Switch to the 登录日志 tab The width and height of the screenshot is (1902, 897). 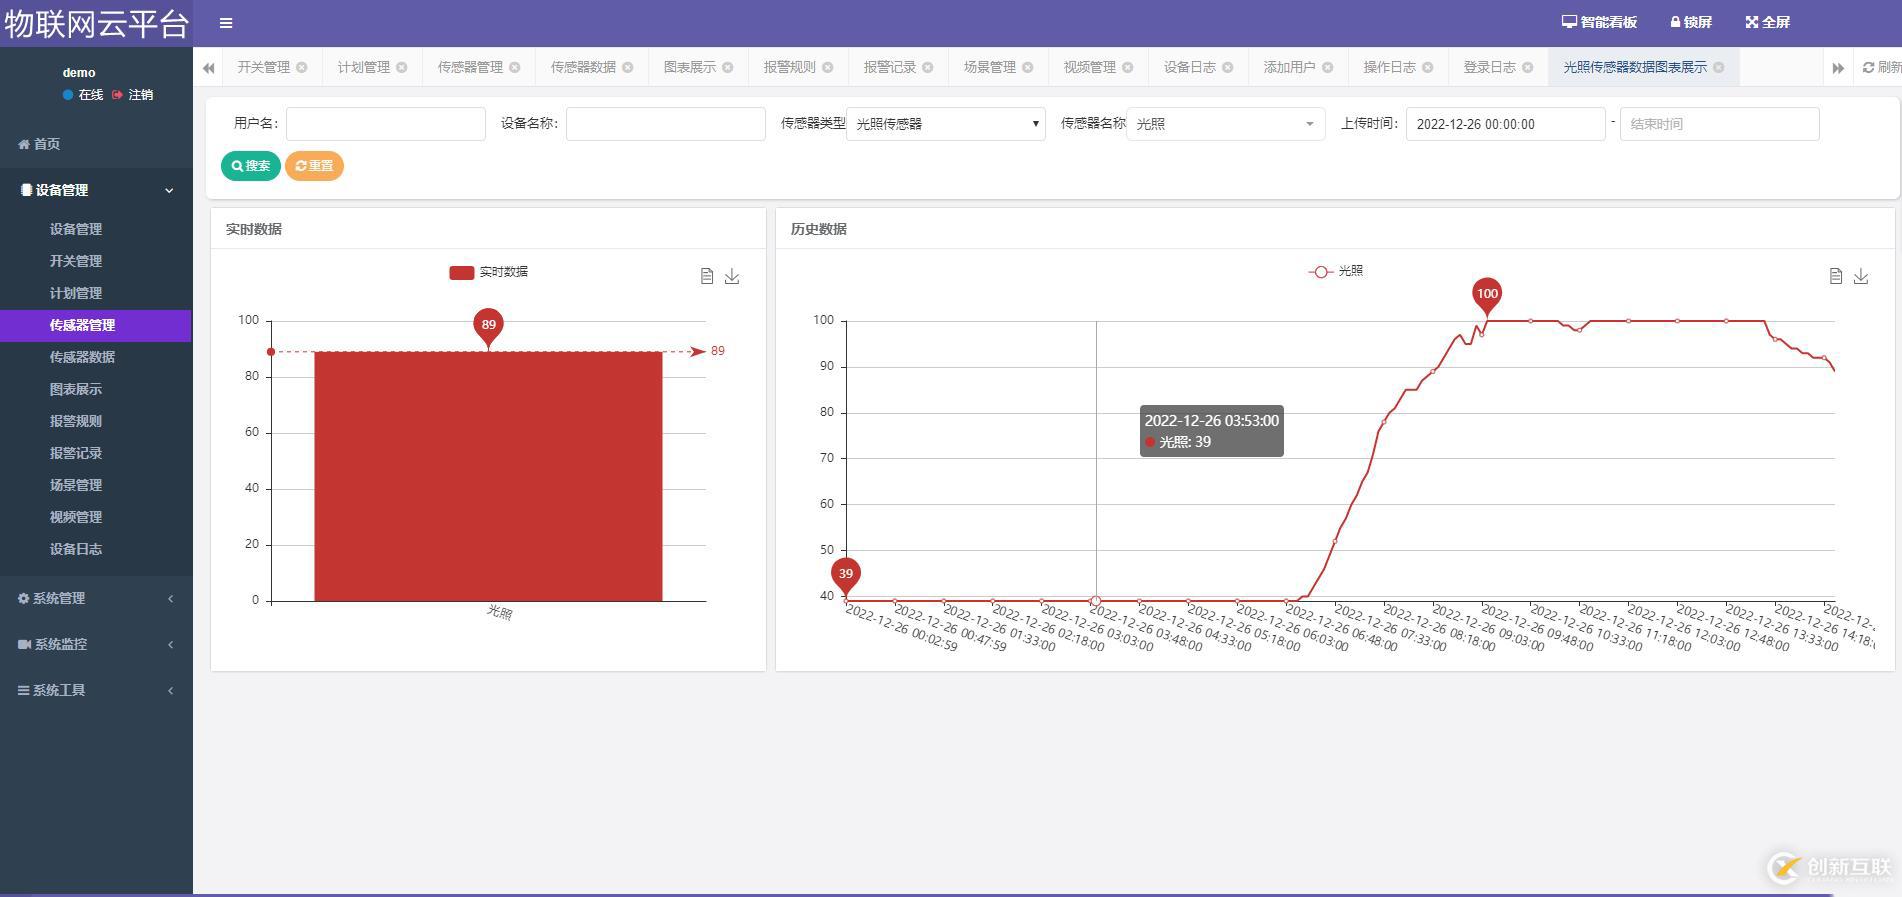tap(1490, 67)
